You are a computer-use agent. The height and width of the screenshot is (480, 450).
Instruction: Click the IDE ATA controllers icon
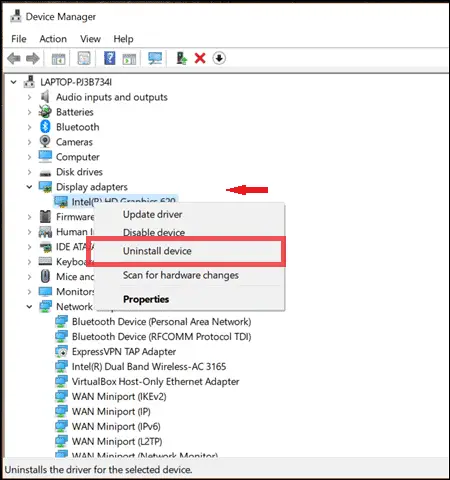(46, 247)
